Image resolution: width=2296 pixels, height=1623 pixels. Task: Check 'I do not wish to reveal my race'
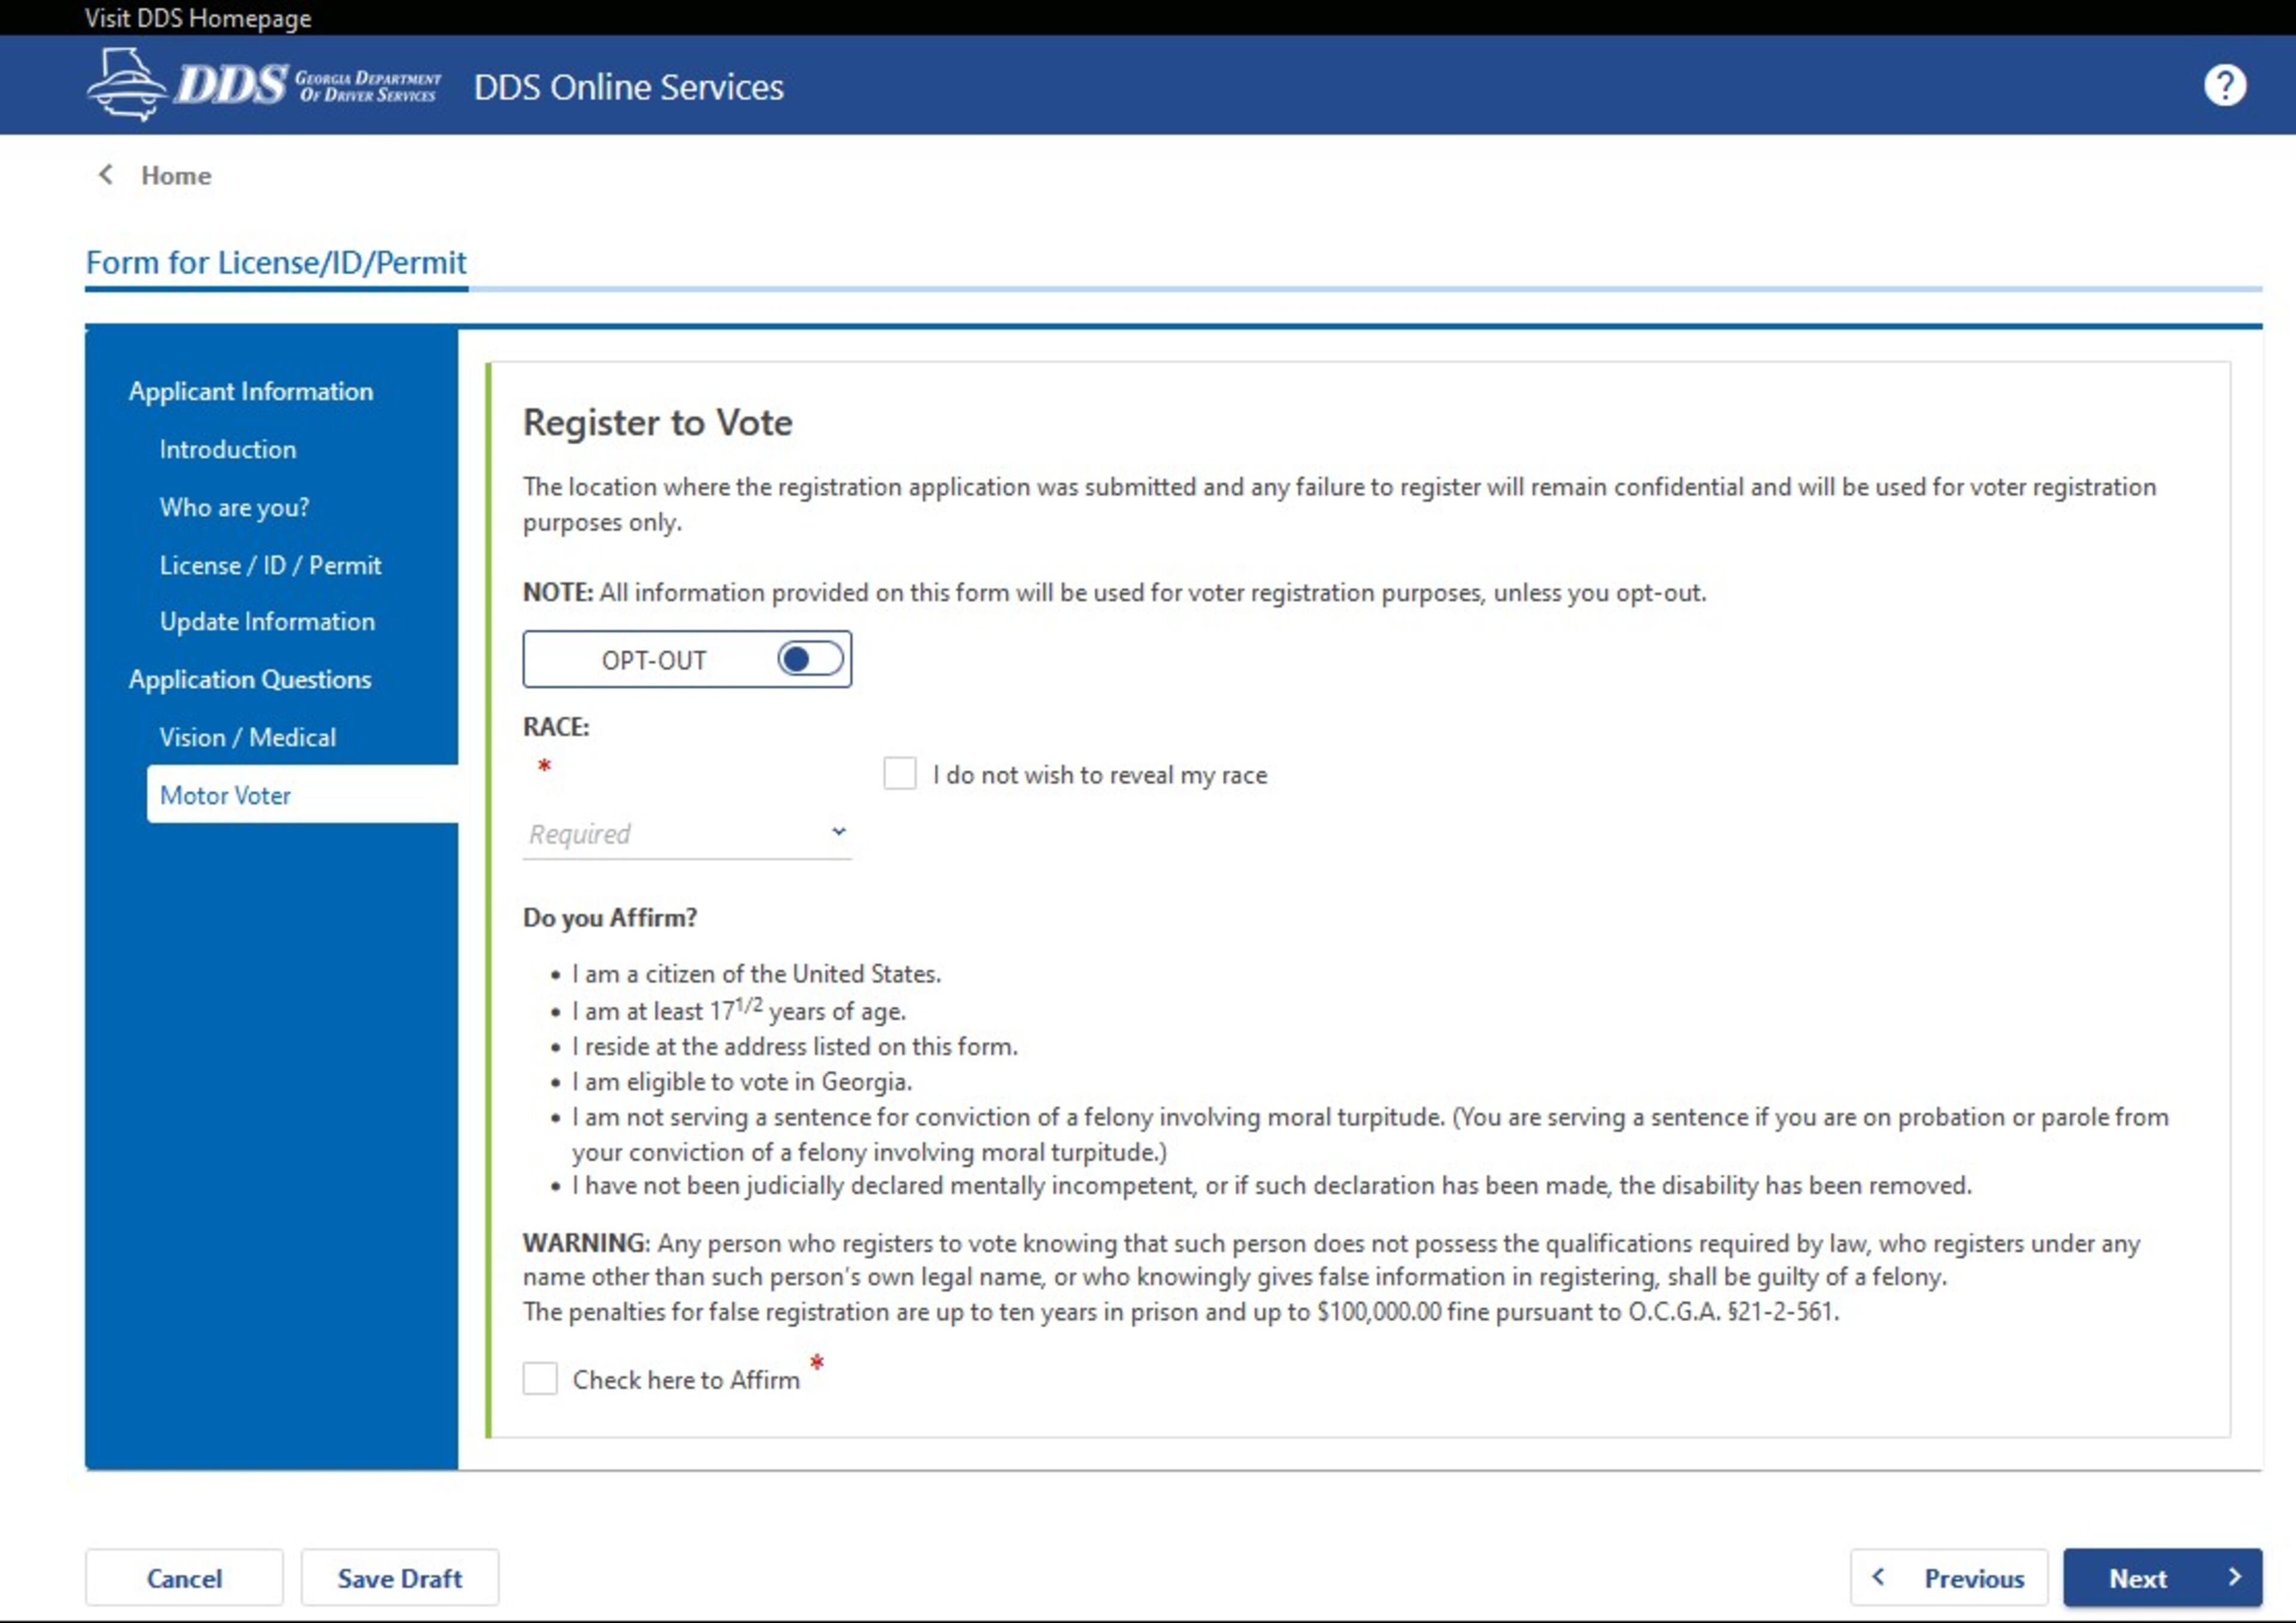[899, 773]
